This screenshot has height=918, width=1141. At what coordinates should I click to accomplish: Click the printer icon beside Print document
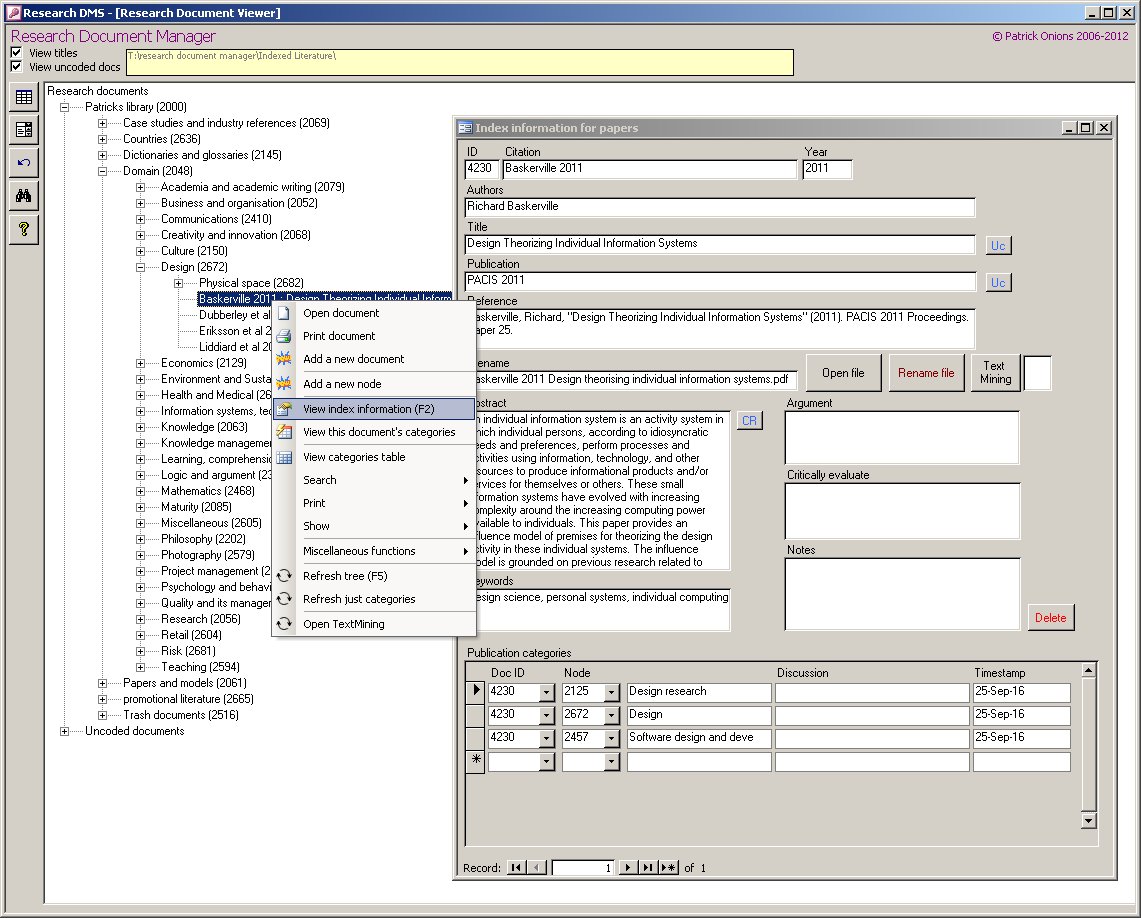[284, 336]
